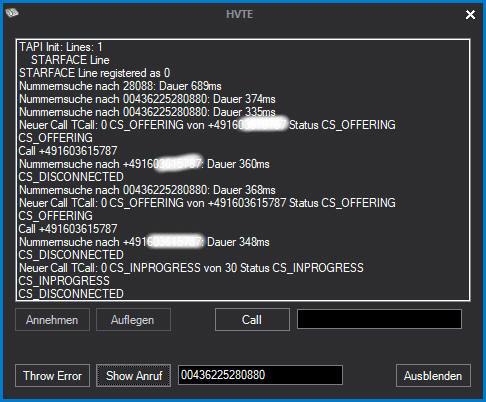Image resolution: width=486 pixels, height=402 pixels.
Task: Click the Dauer 368ms log line
Action: point(147,190)
